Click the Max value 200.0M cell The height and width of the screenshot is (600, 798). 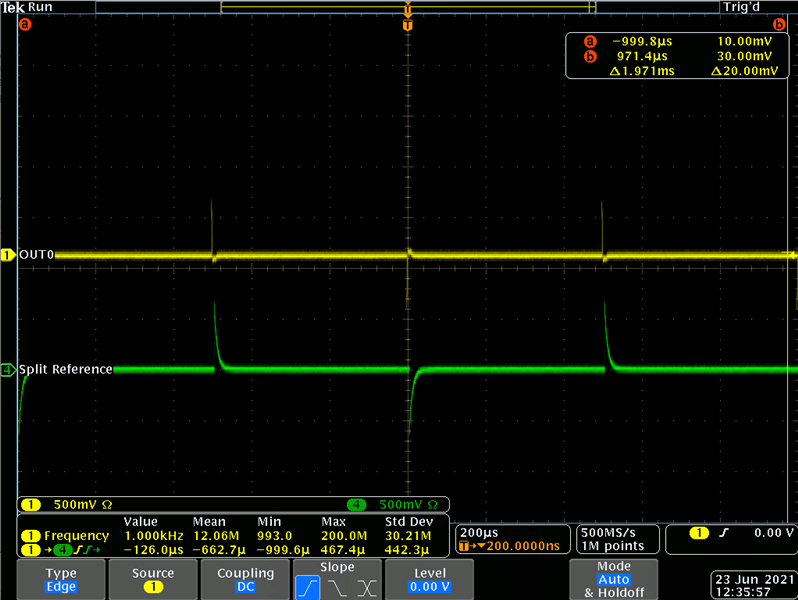344,536
